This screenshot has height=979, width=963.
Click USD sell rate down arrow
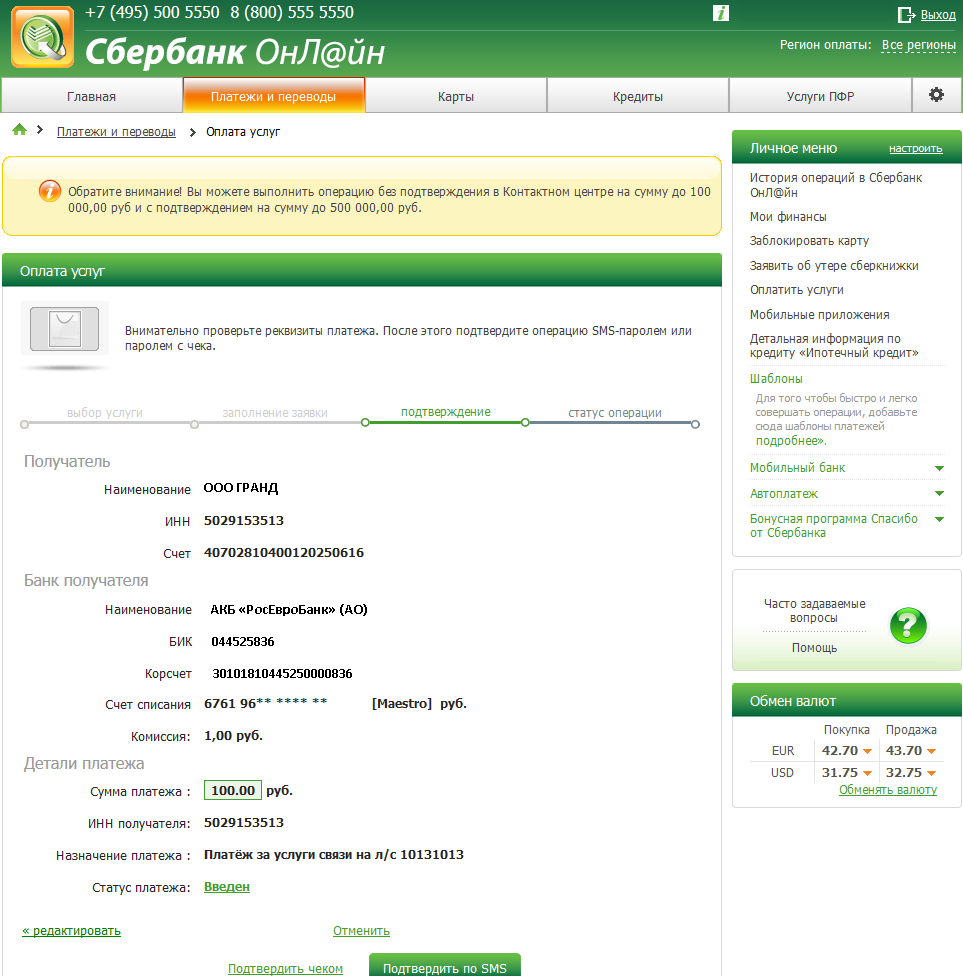click(931, 773)
